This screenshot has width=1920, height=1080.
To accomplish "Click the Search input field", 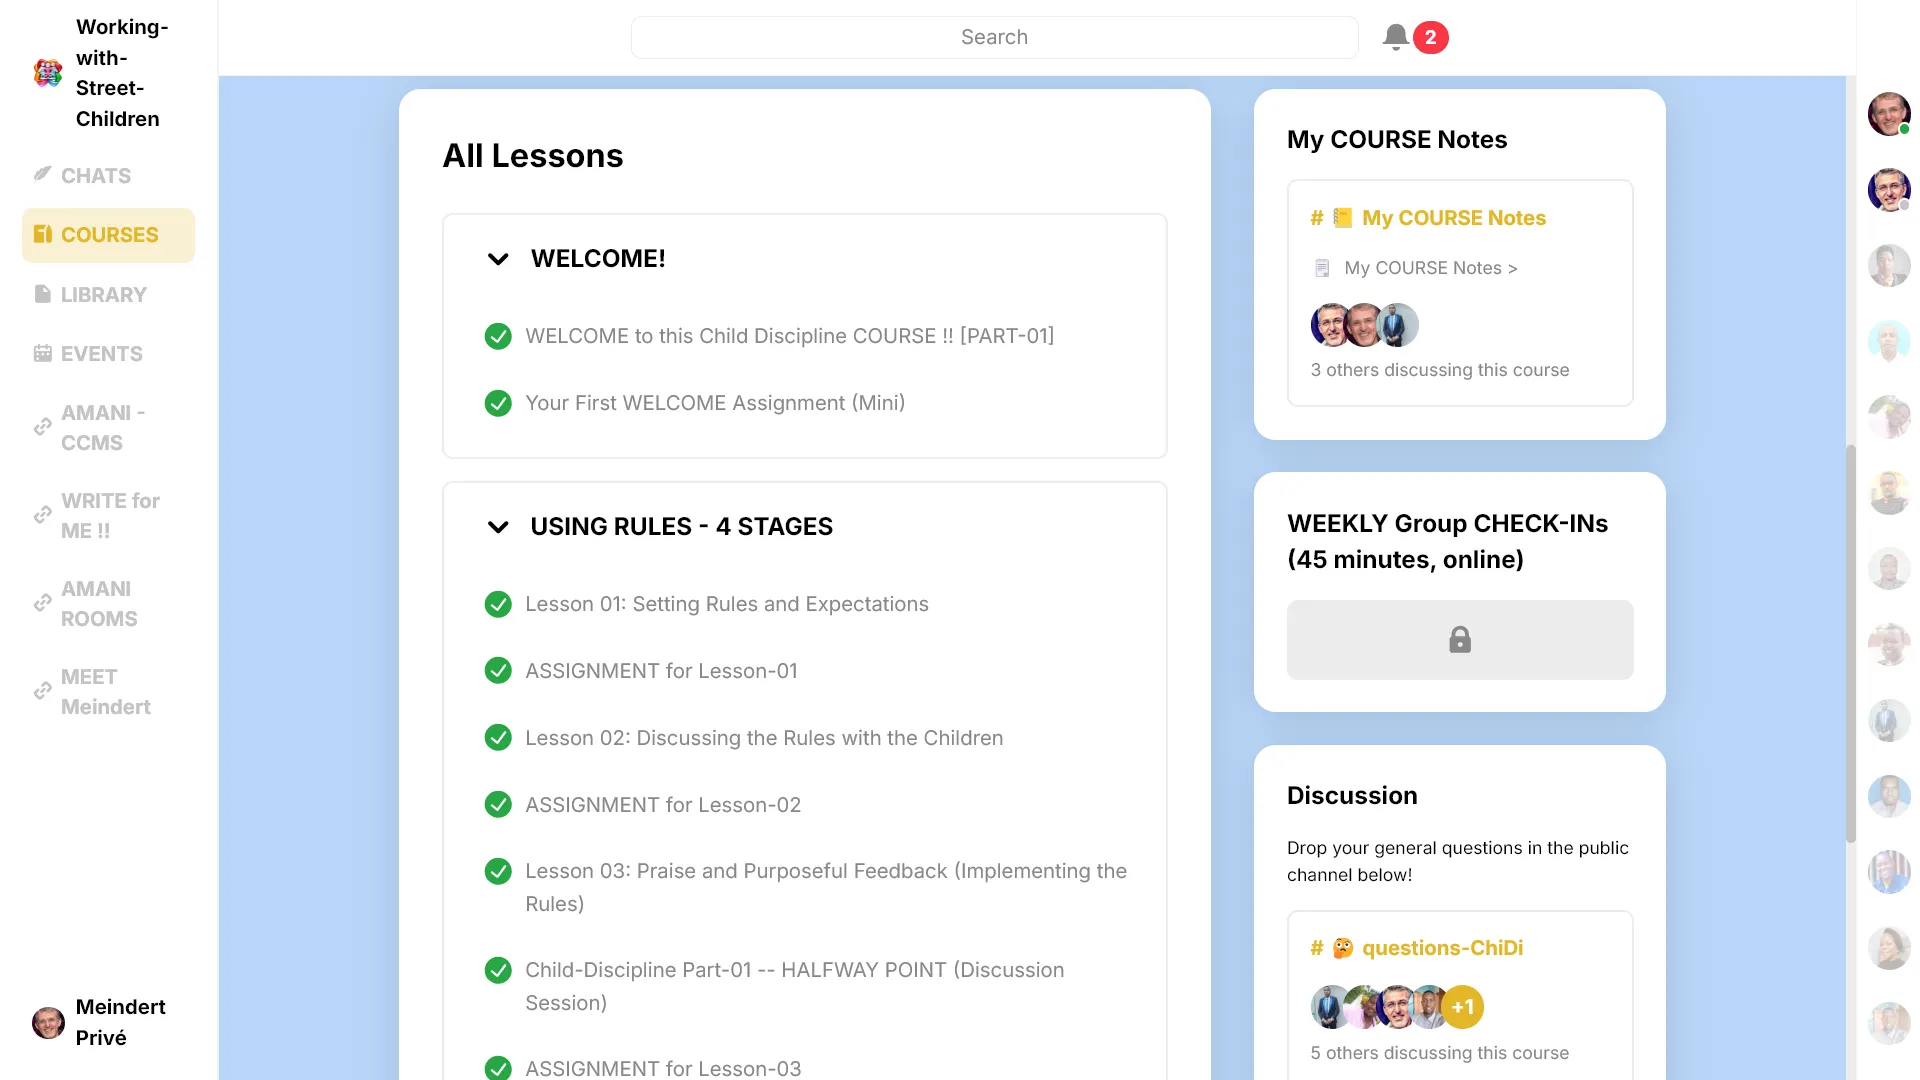I will [x=993, y=37].
